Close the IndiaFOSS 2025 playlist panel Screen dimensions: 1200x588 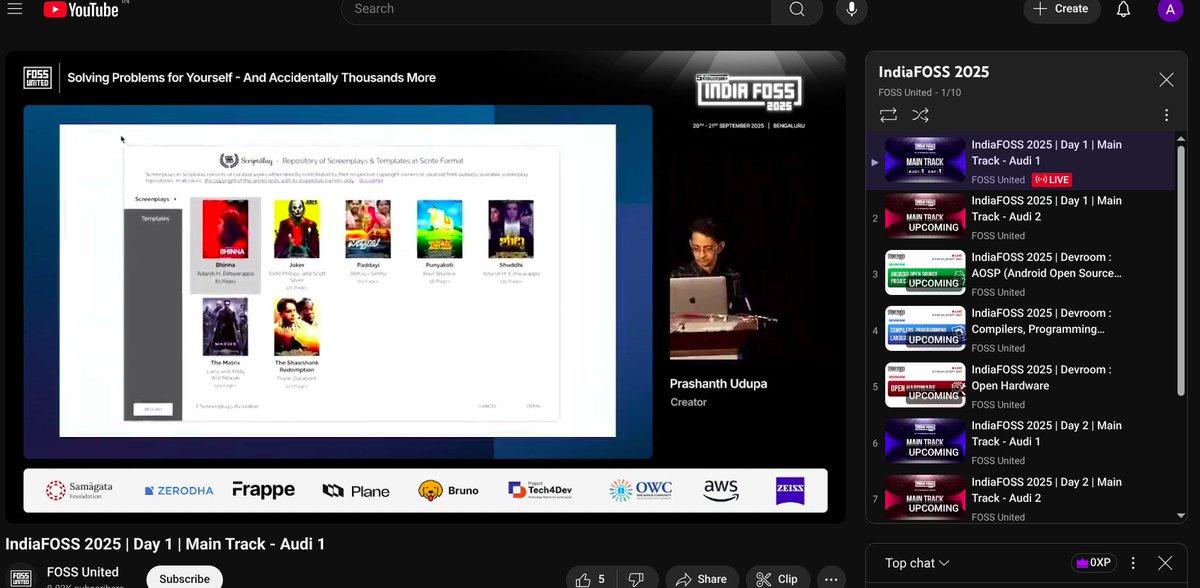tap(1166, 80)
